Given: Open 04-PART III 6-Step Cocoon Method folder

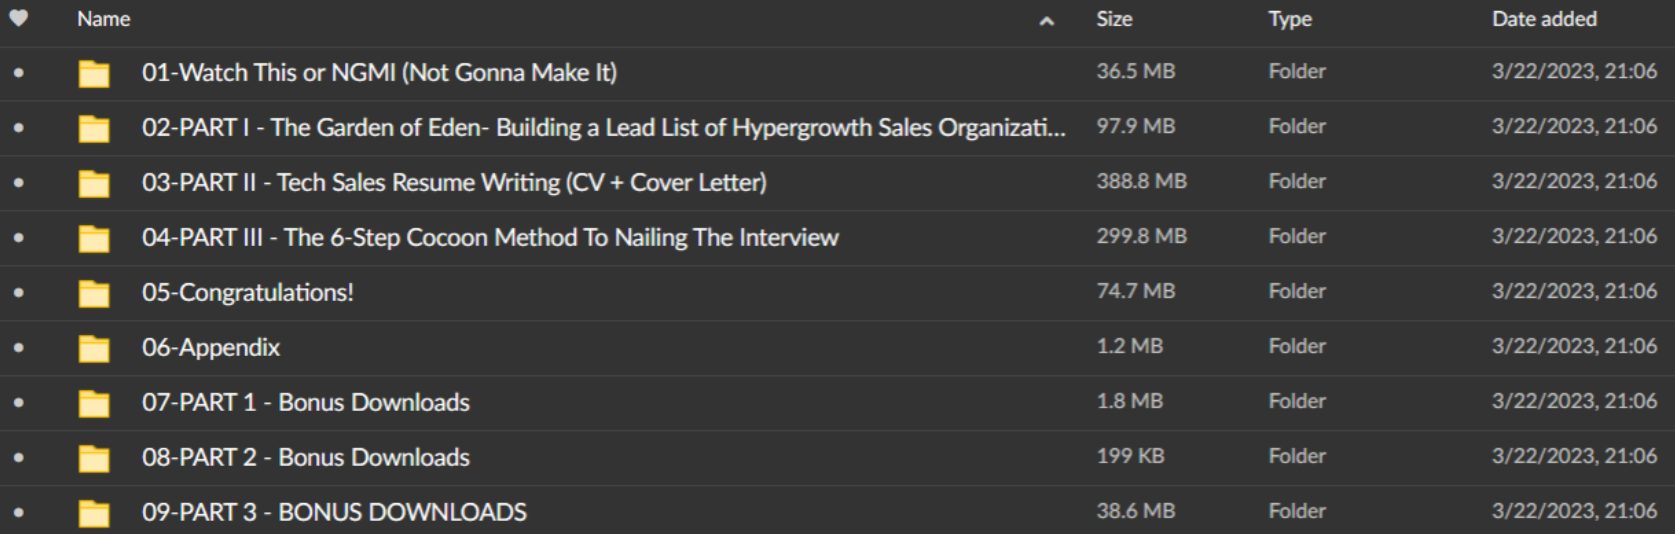Looking at the screenshot, I should point(490,238).
